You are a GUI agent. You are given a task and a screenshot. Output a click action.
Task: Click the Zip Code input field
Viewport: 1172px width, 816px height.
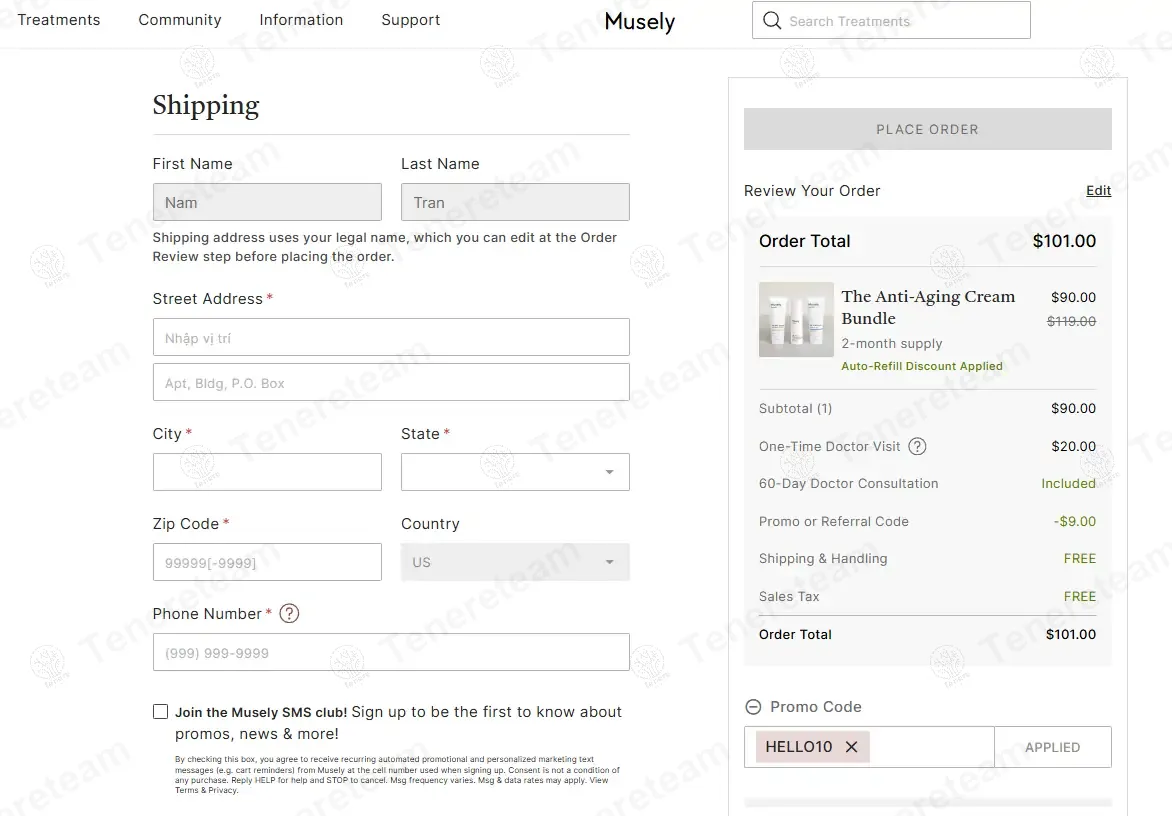(267, 562)
